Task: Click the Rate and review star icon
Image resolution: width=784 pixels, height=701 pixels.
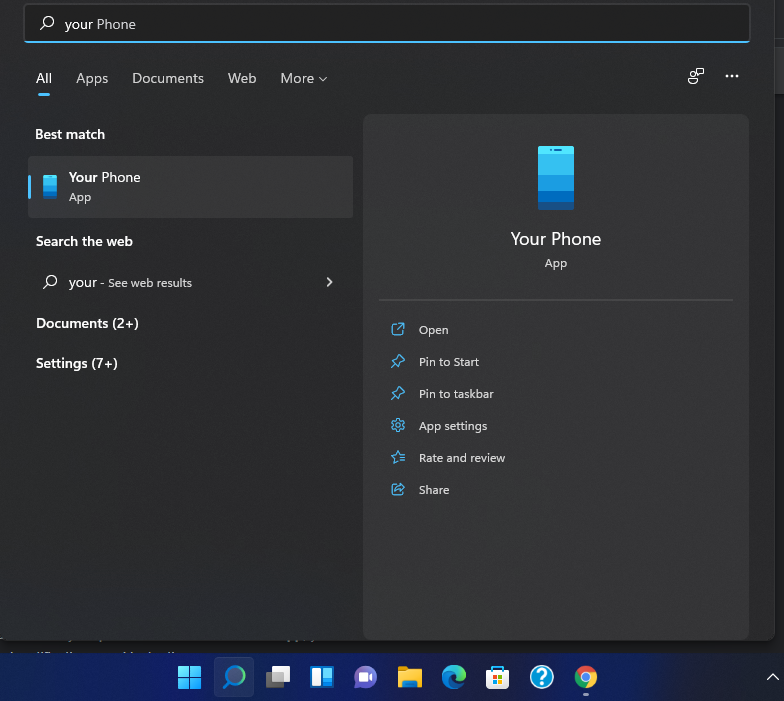Action: (398, 457)
